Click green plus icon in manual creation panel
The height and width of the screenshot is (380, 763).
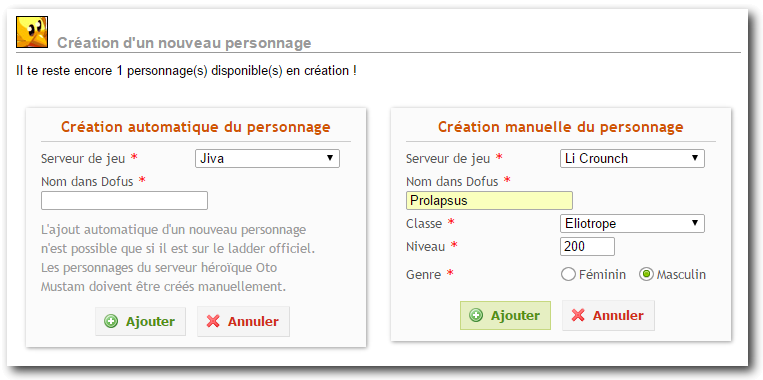(476, 315)
